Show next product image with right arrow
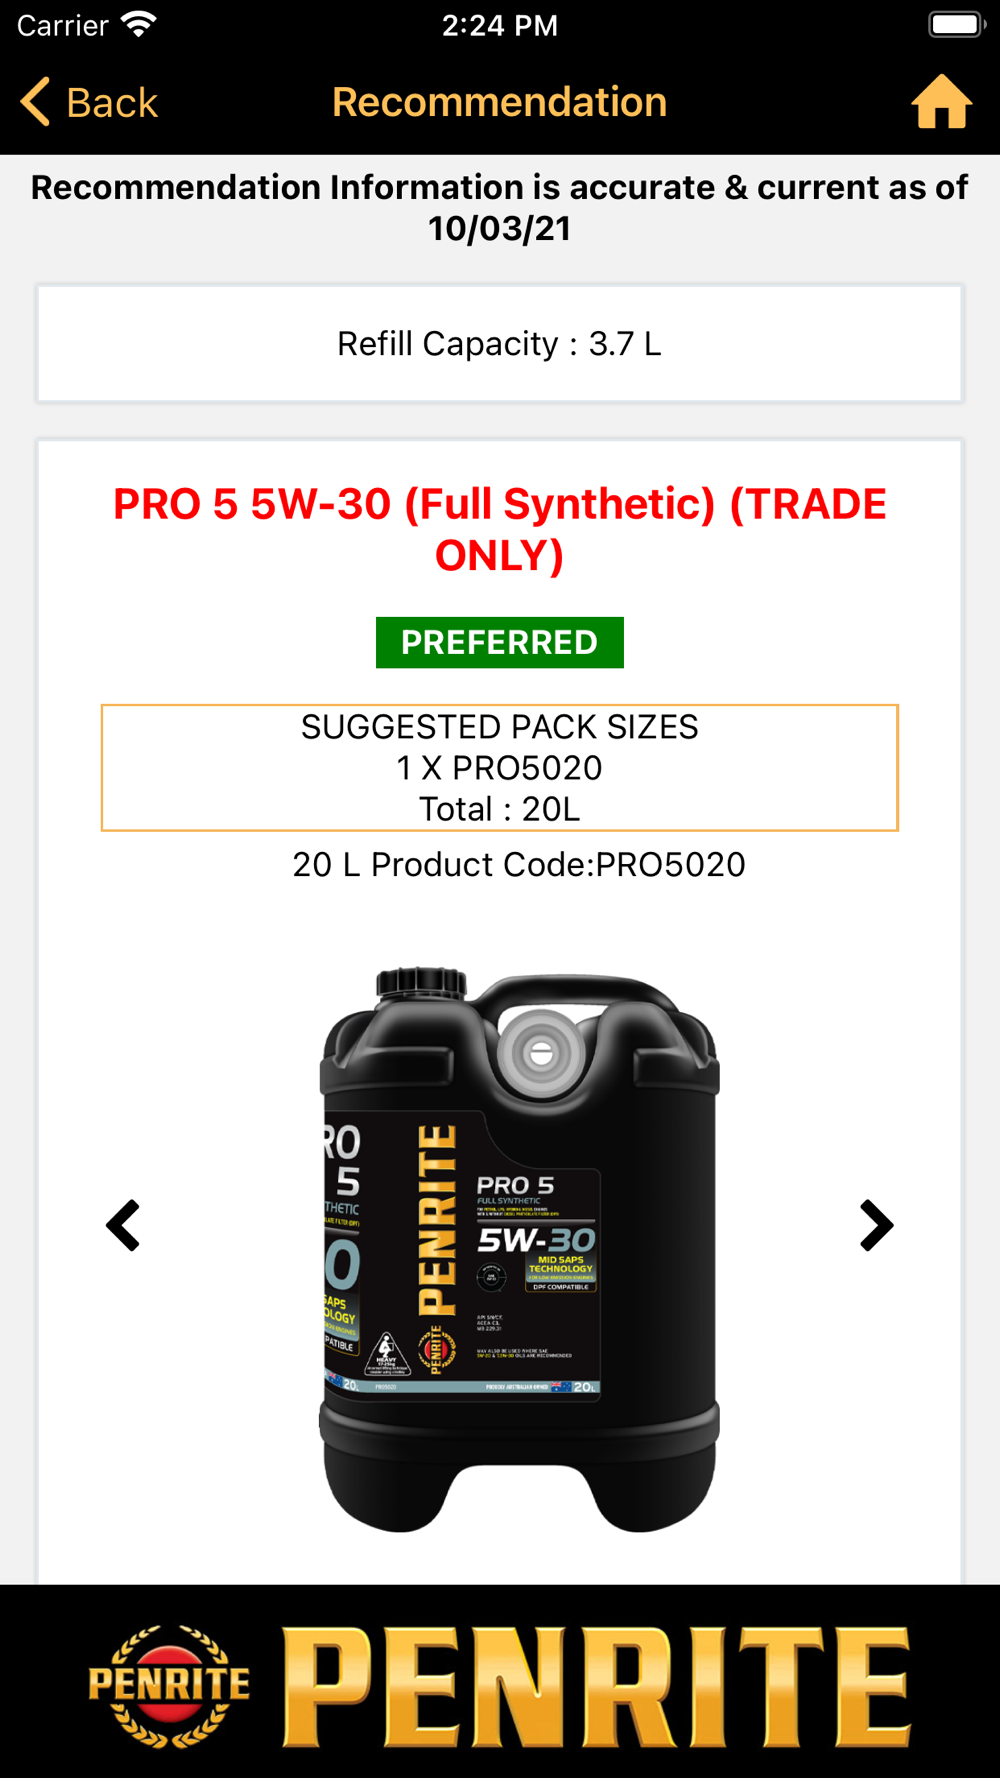 coord(876,1225)
